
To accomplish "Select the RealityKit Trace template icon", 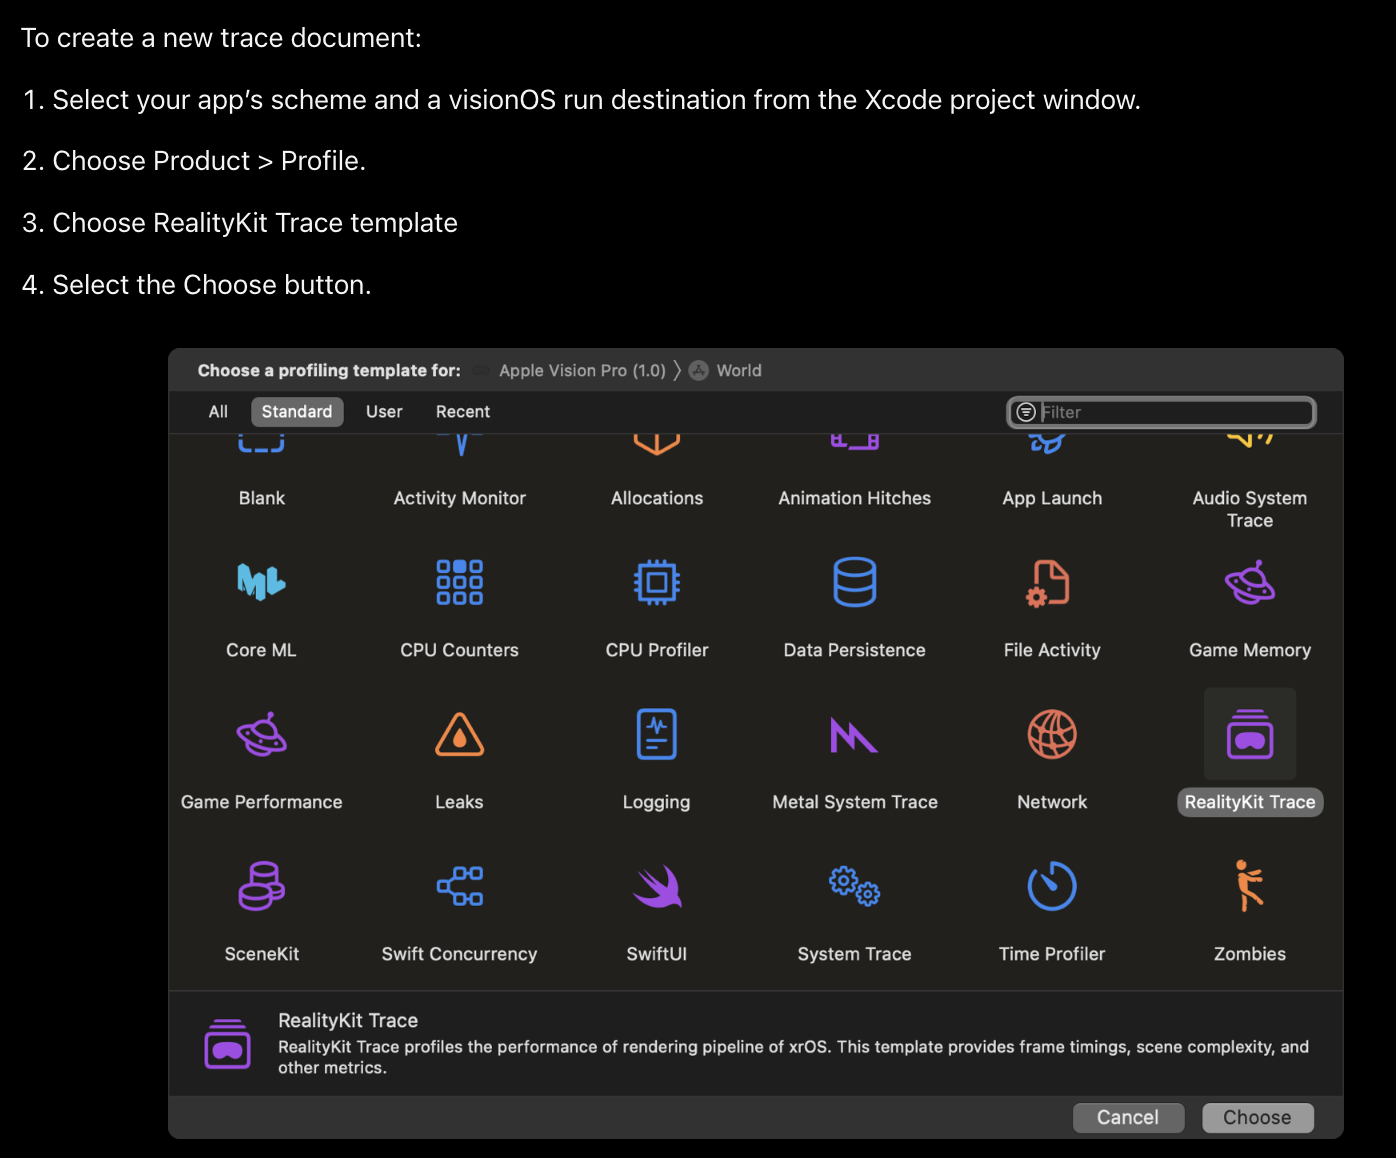I will [1250, 734].
